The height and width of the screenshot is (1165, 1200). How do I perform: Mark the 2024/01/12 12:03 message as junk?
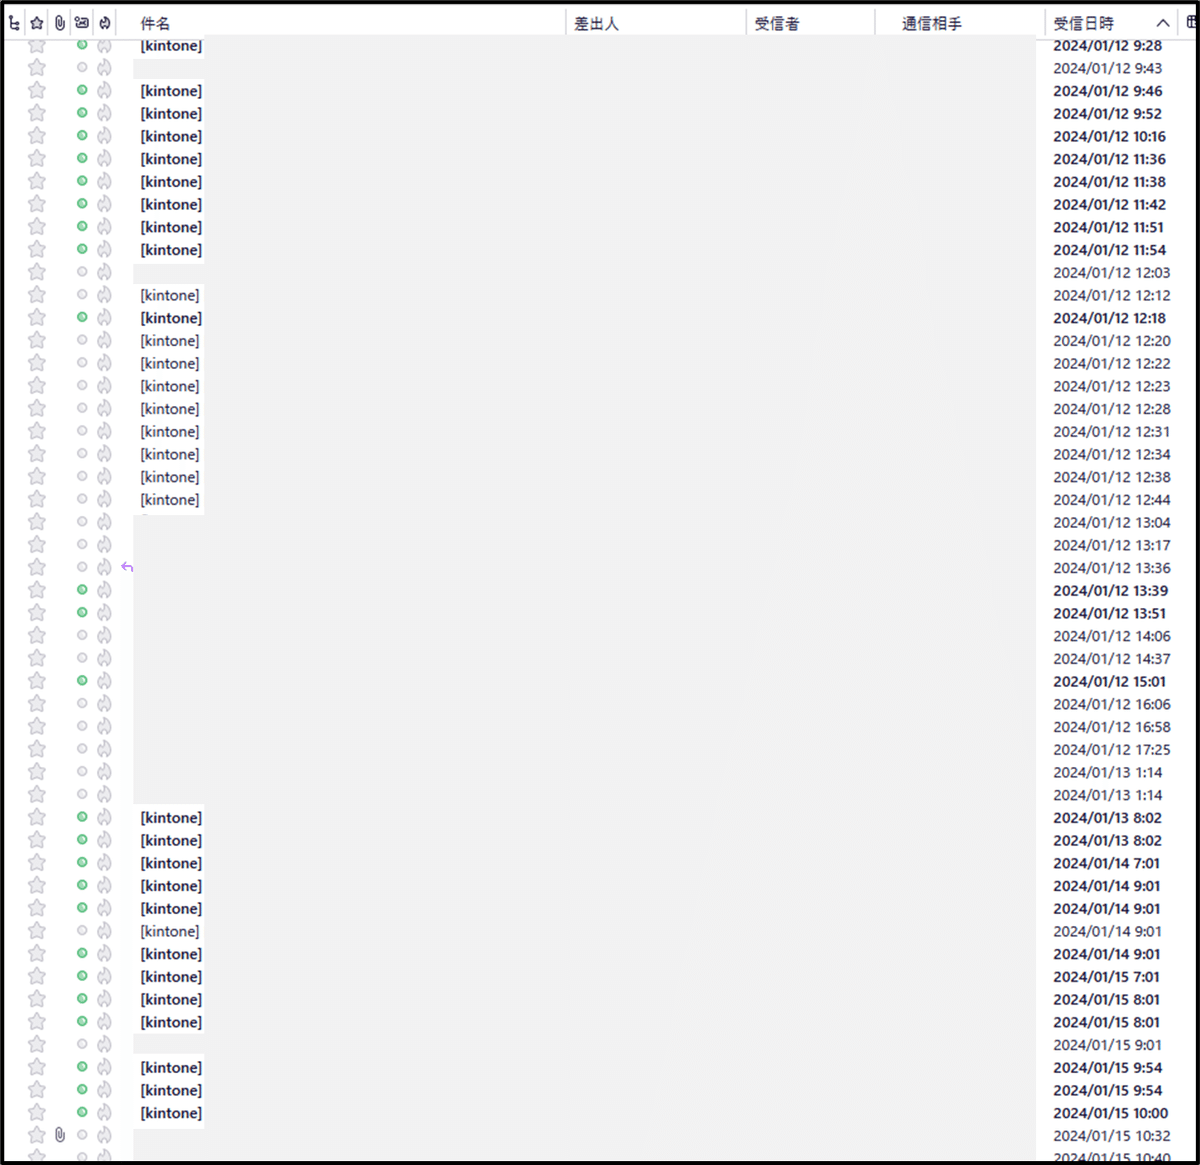(x=104, y=272)
